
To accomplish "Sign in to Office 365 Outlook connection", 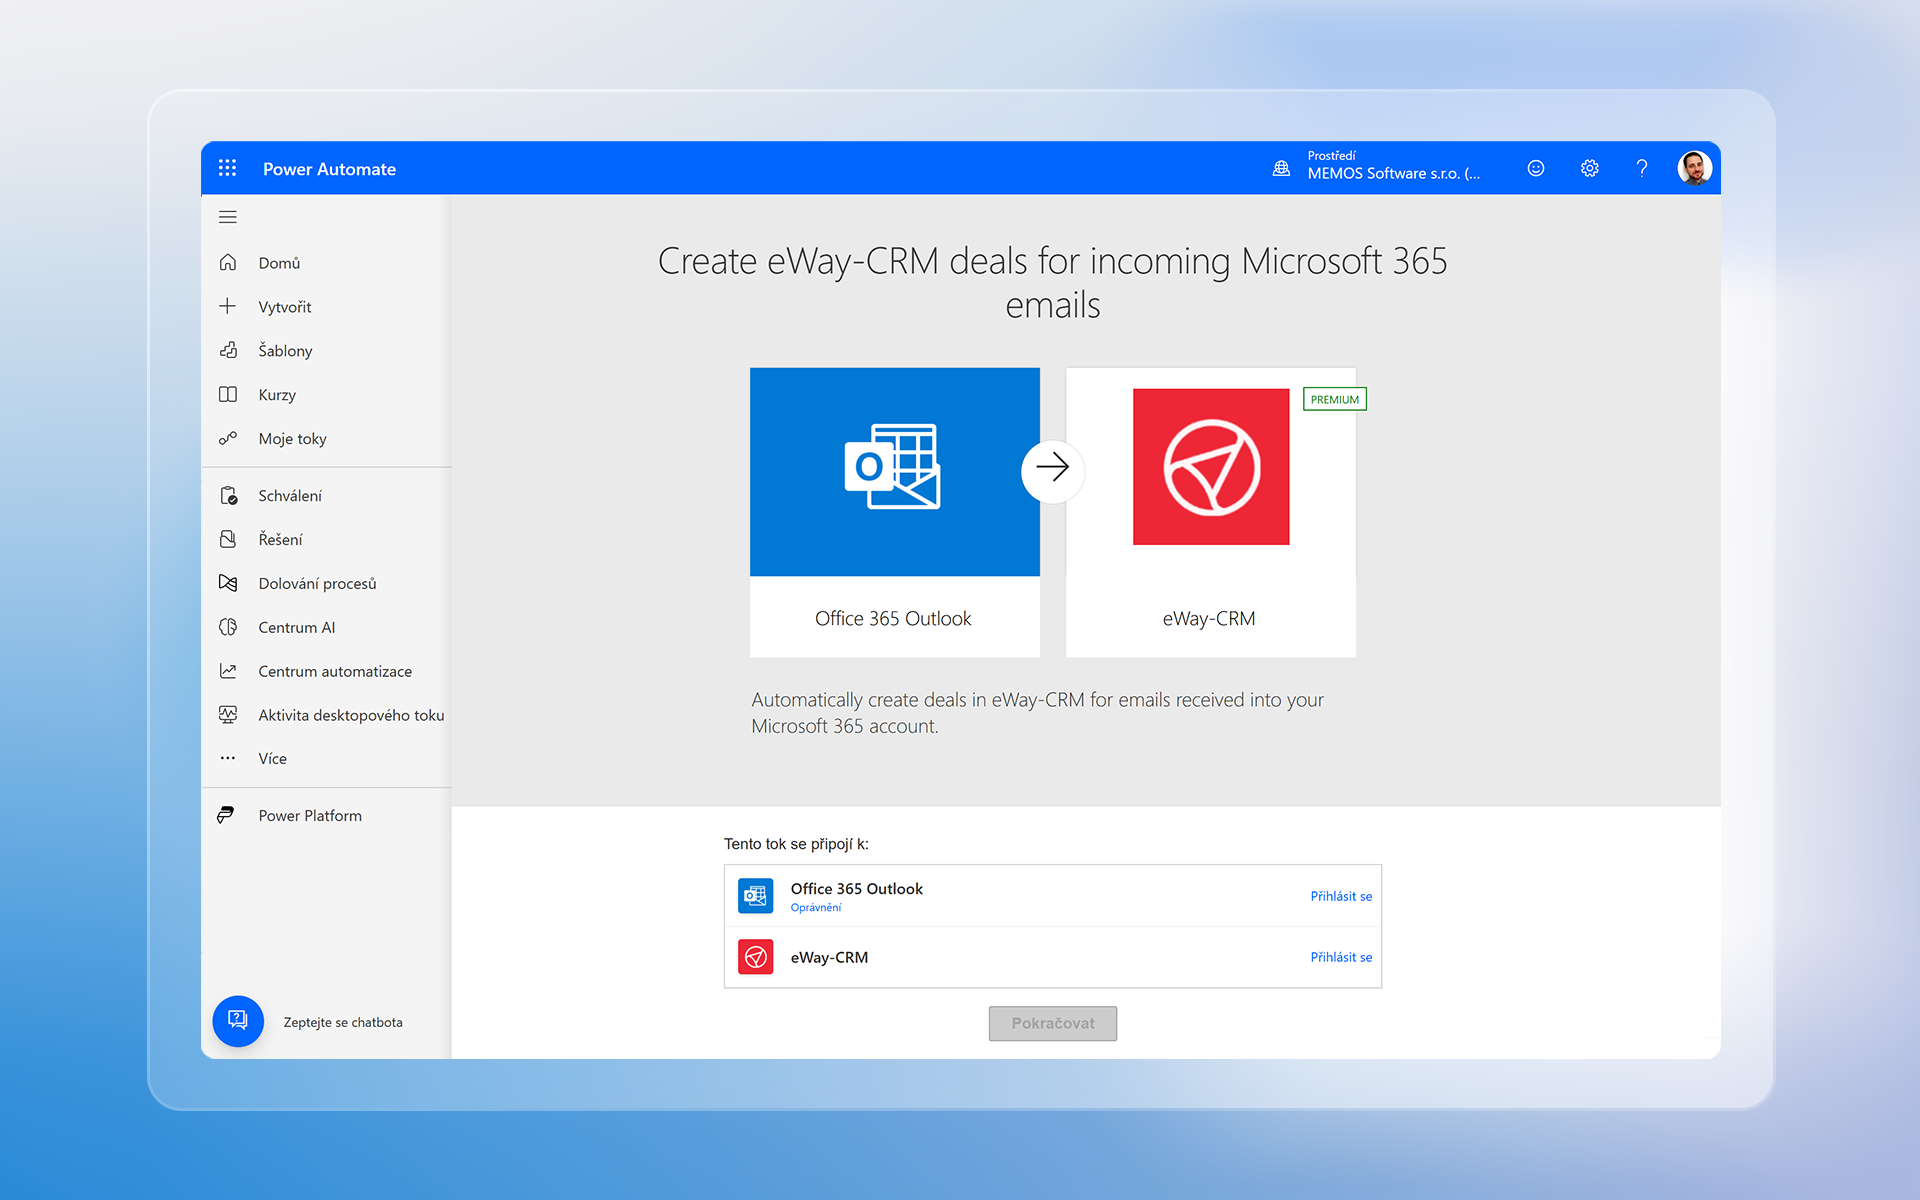I will 1341,896.
